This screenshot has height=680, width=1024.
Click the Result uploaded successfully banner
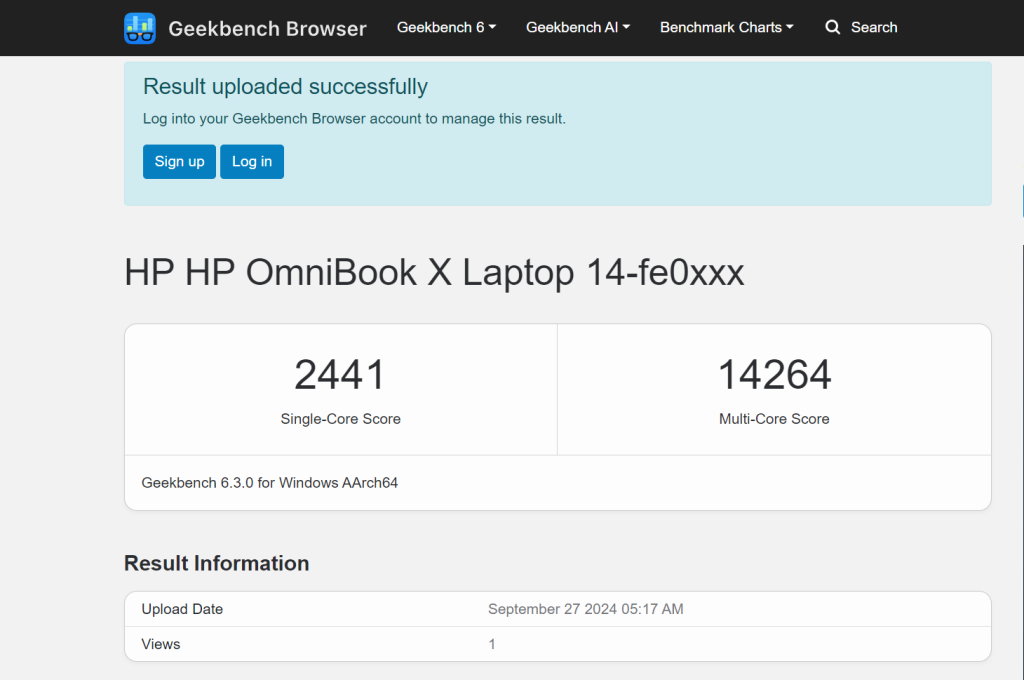pos(285,86)
